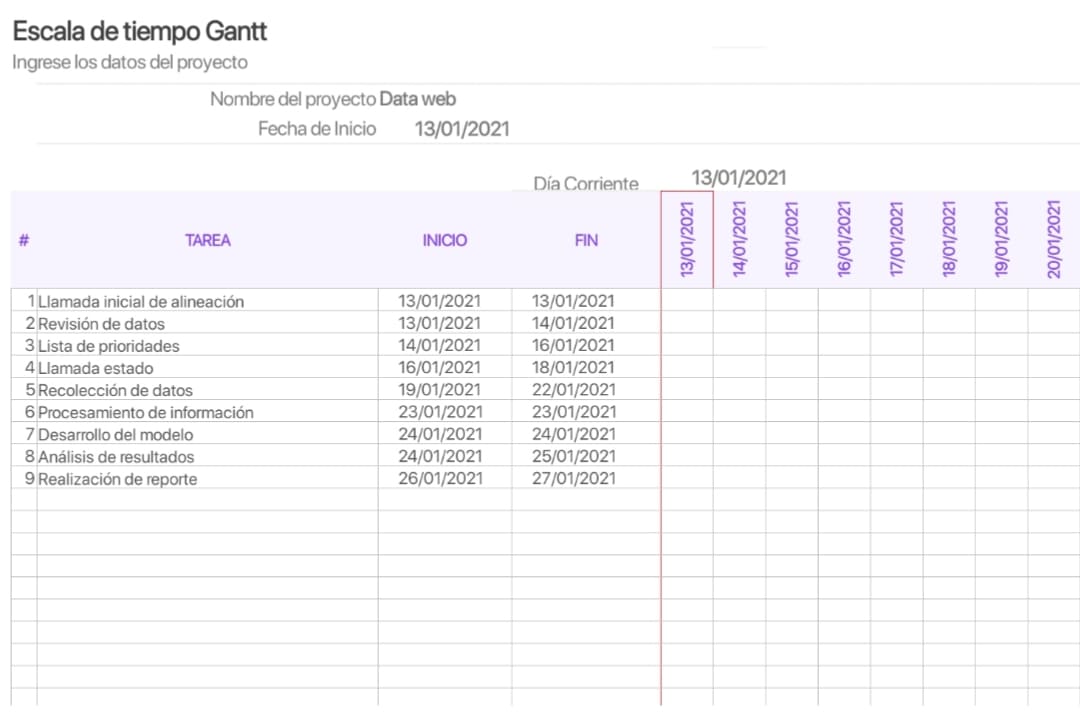Select the "Llamada inicial de alineación" task cell
Image resolution: width=1080 pixels, height=714 pixels.
coord(141,301)
